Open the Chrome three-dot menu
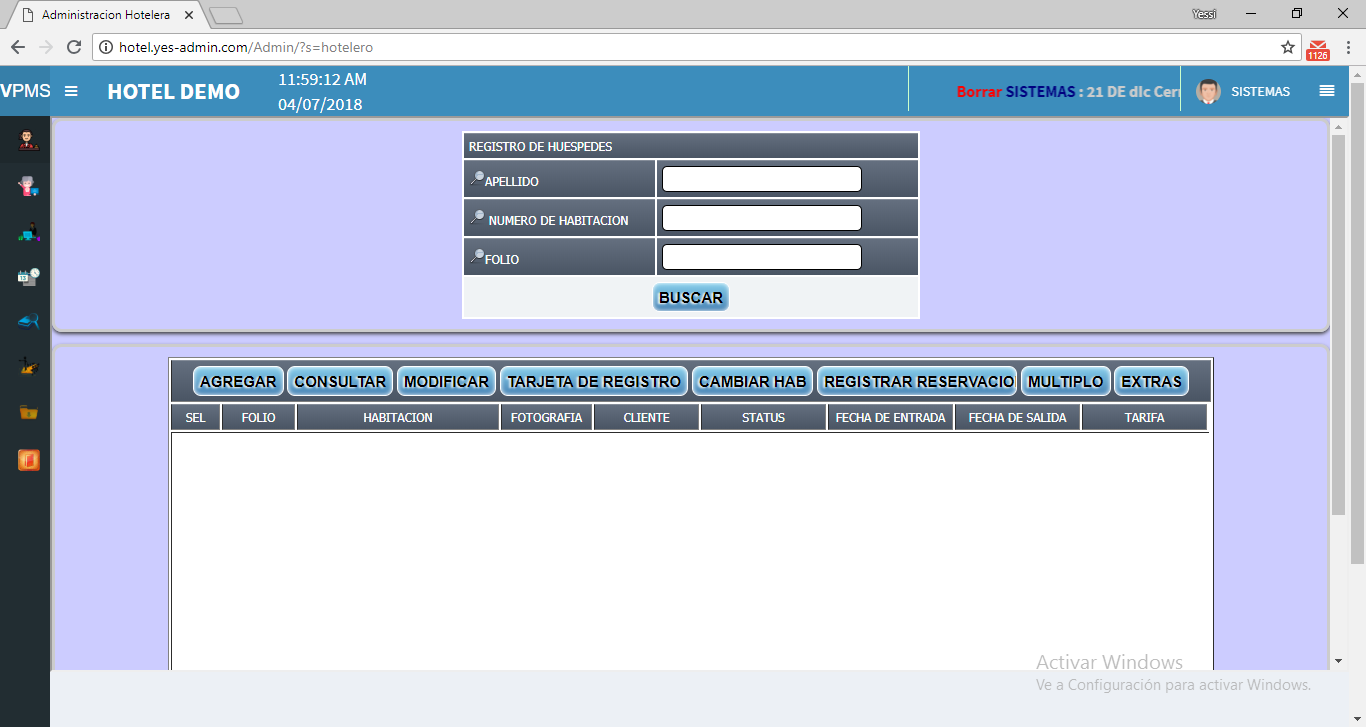The height and width of the screenshot is (727, 1366). 1348,47
